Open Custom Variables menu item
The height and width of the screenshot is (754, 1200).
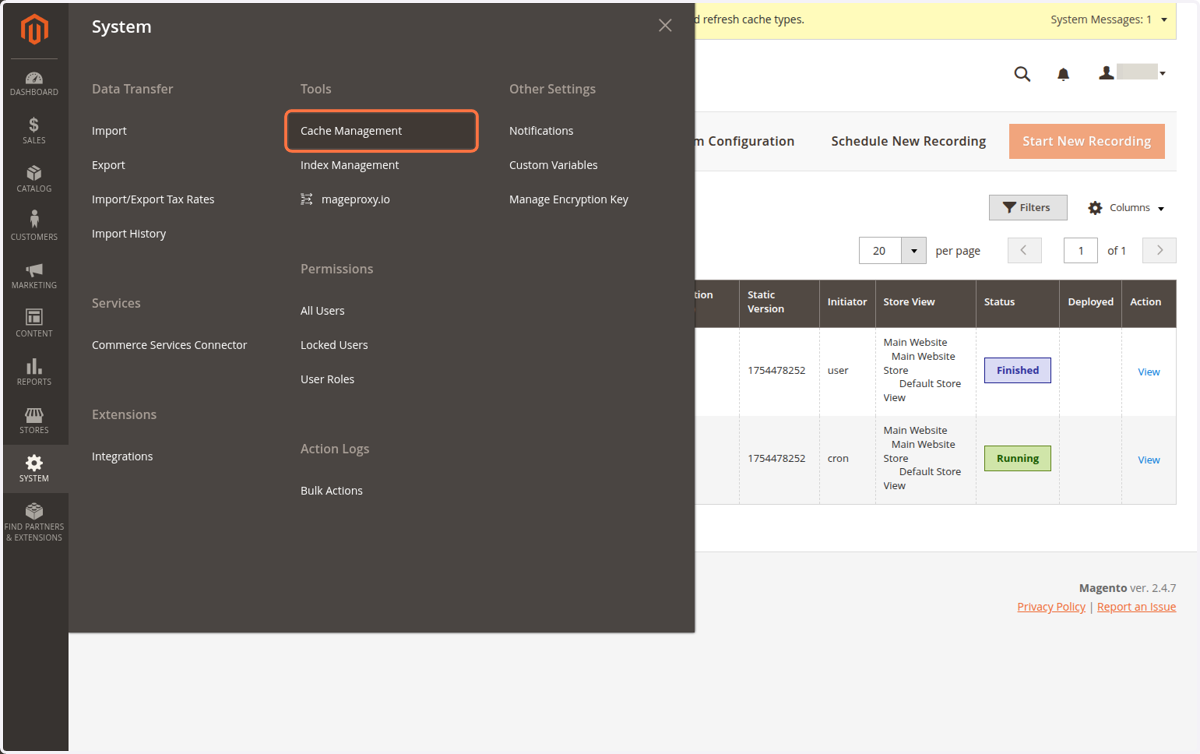coord(553,165)
